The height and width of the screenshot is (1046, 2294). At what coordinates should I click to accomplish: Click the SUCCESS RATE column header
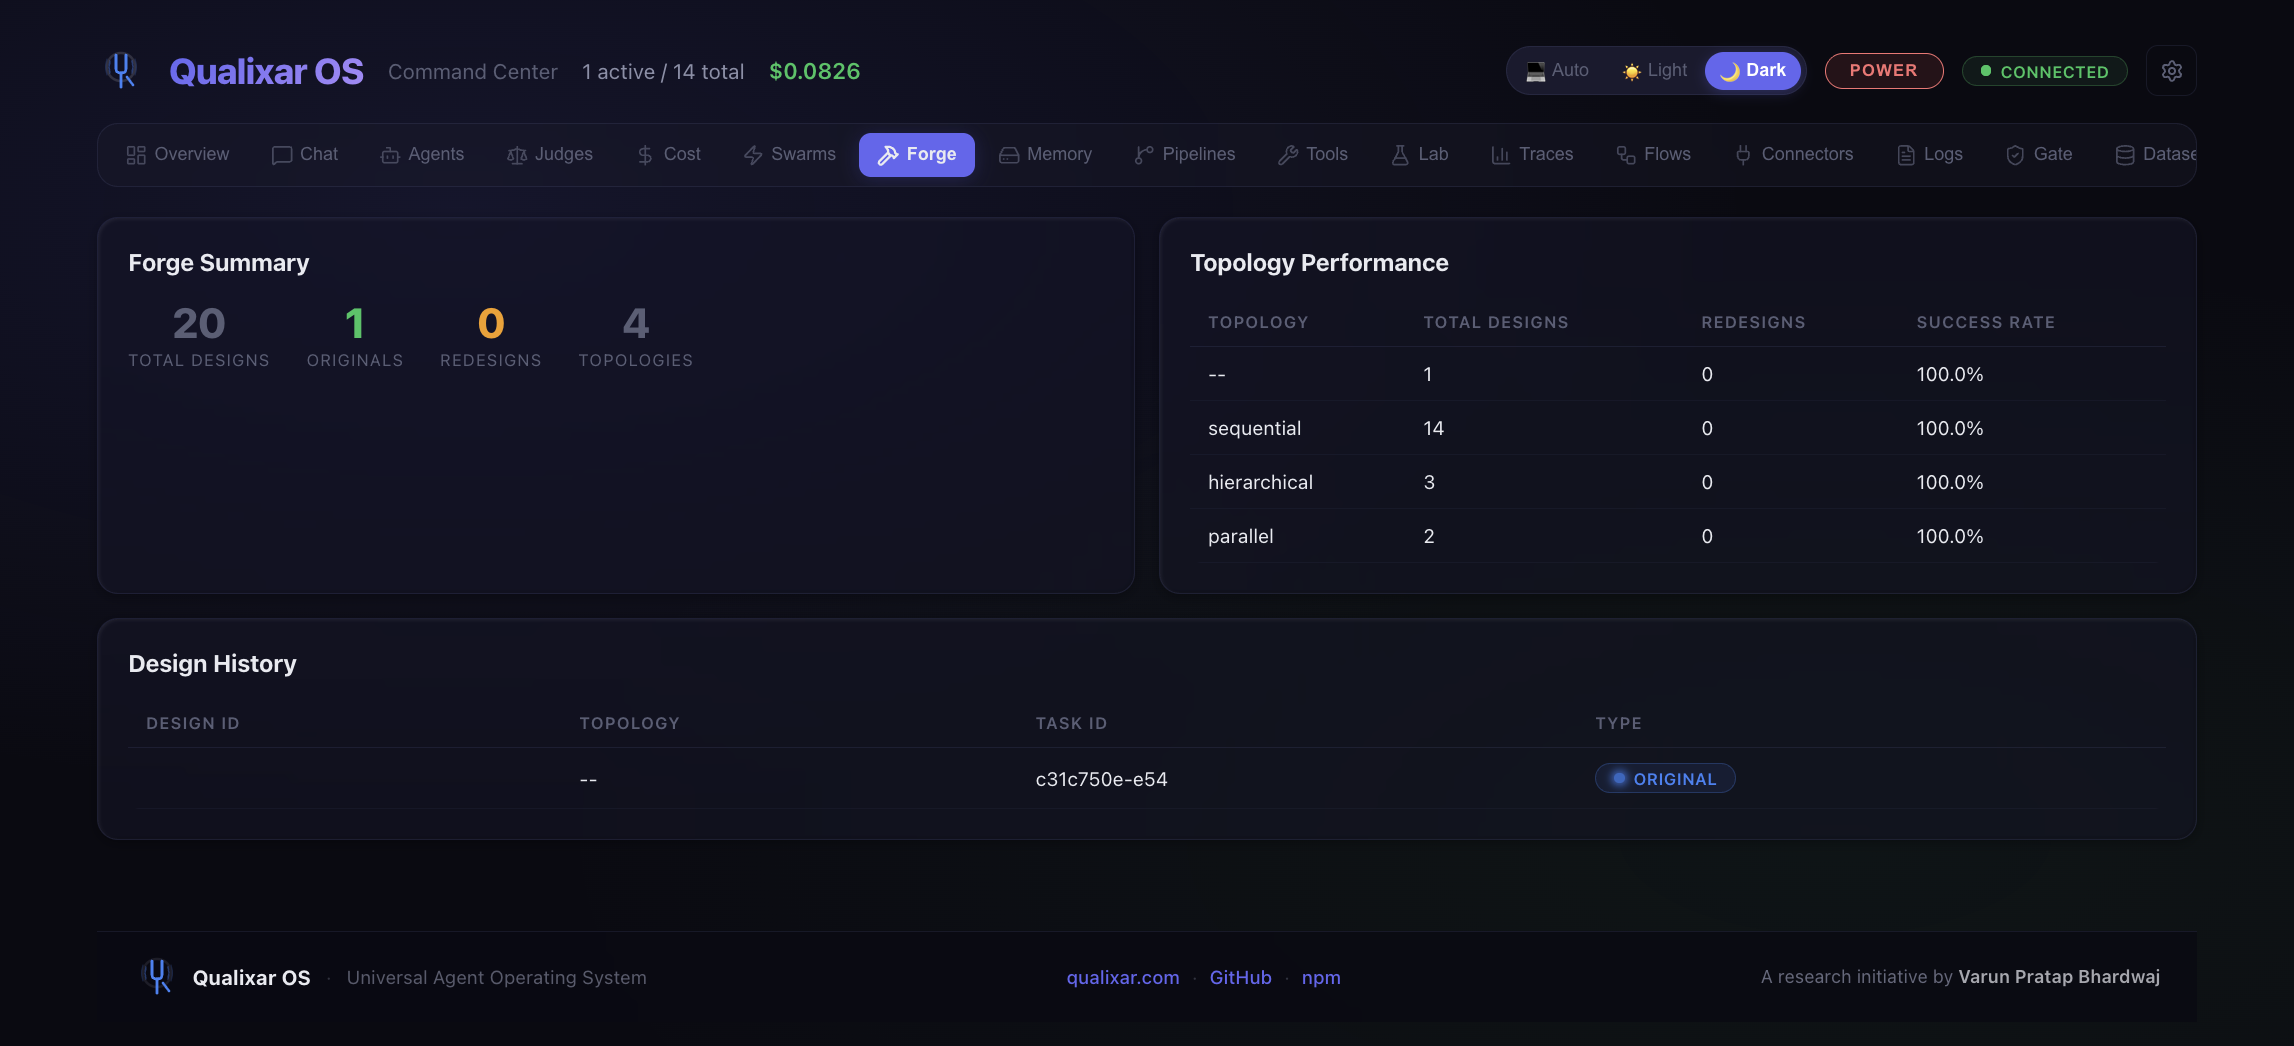1985,322
